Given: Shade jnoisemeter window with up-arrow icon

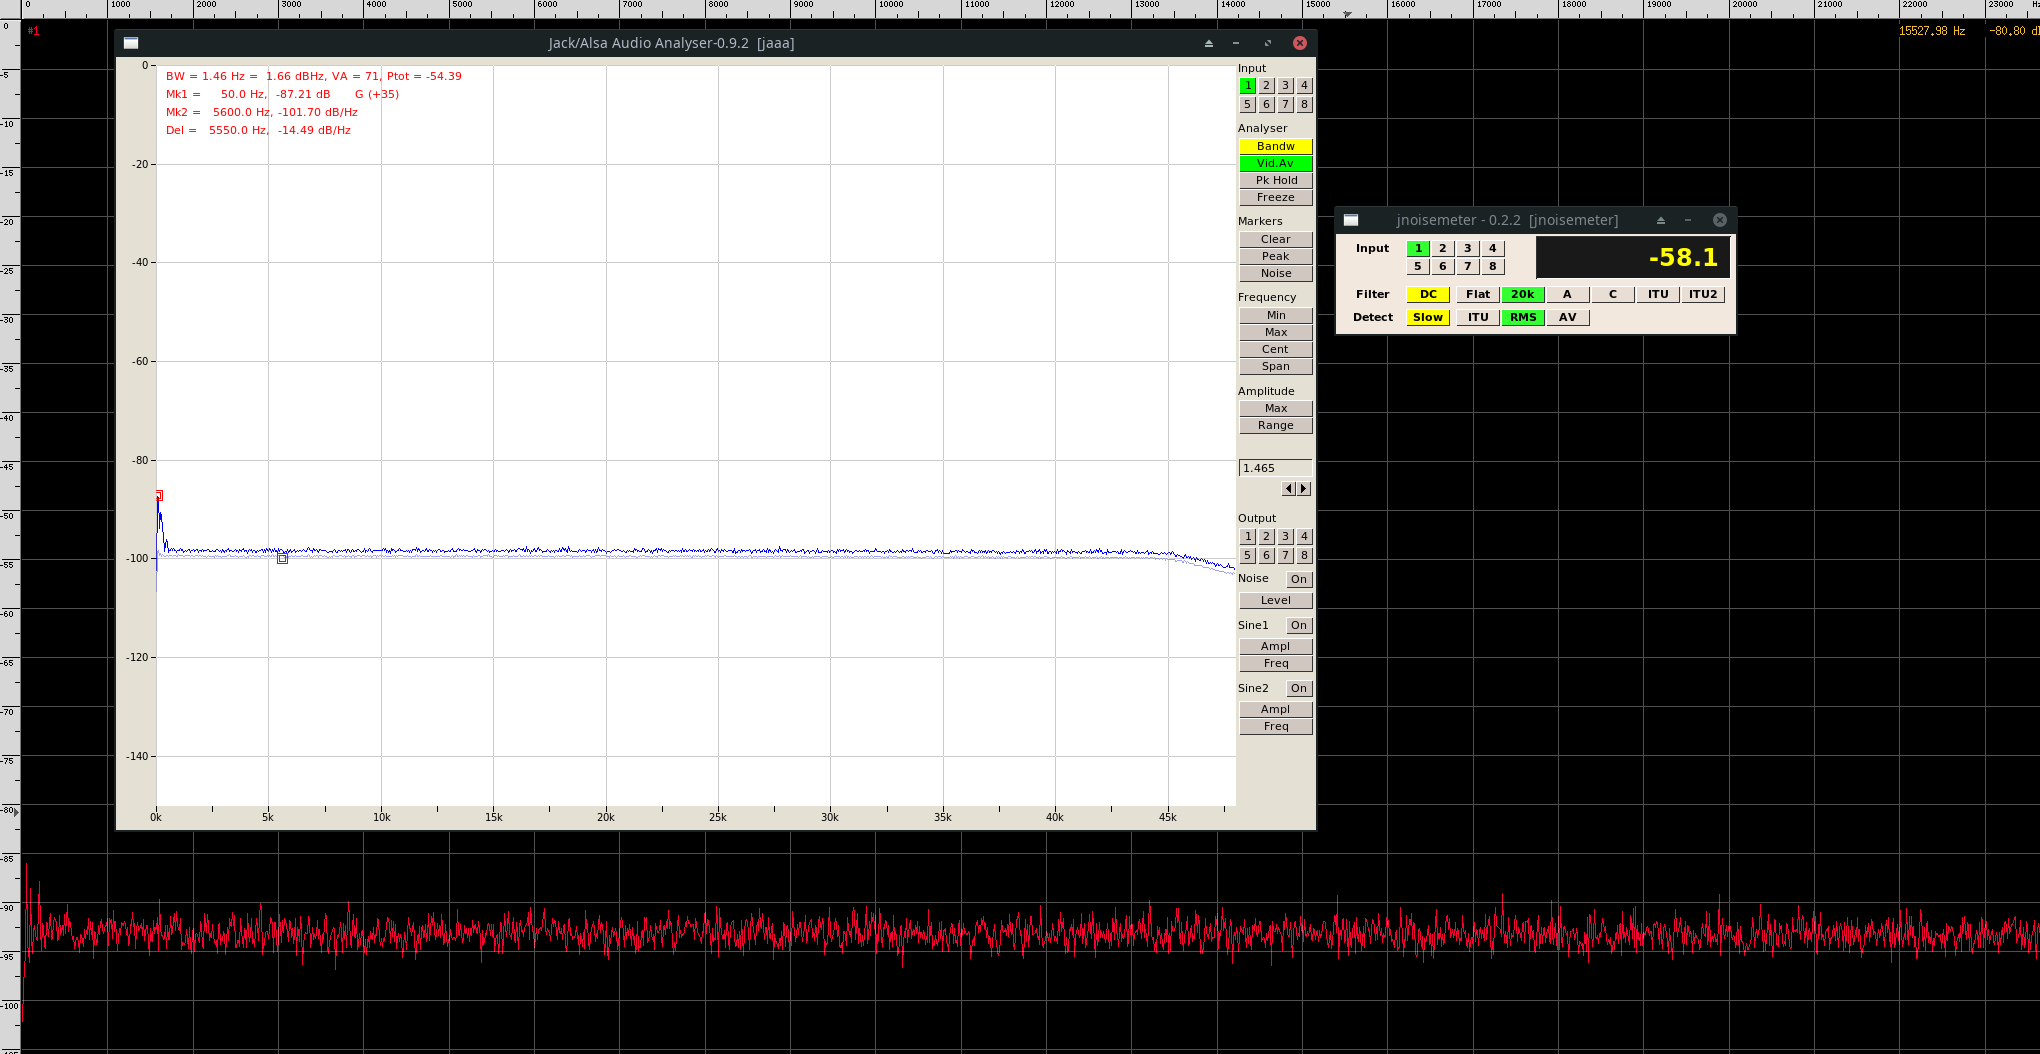Looking at the screenshot, I should 1660,220.
